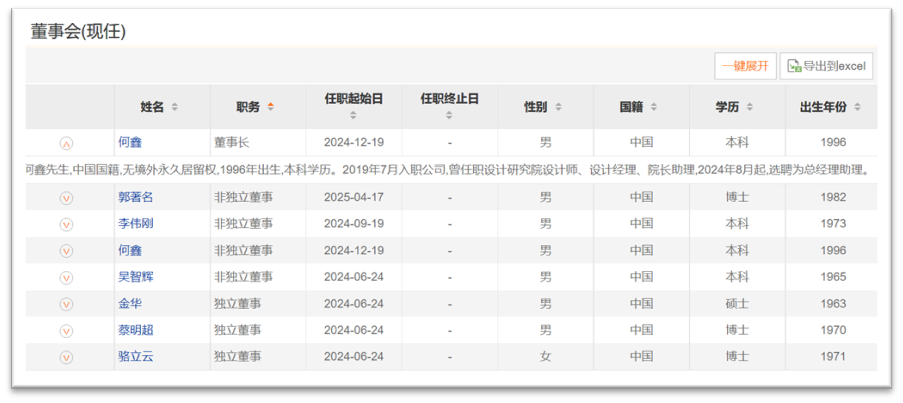Select the 2025-04-17 start date cell

coord(354,197)
